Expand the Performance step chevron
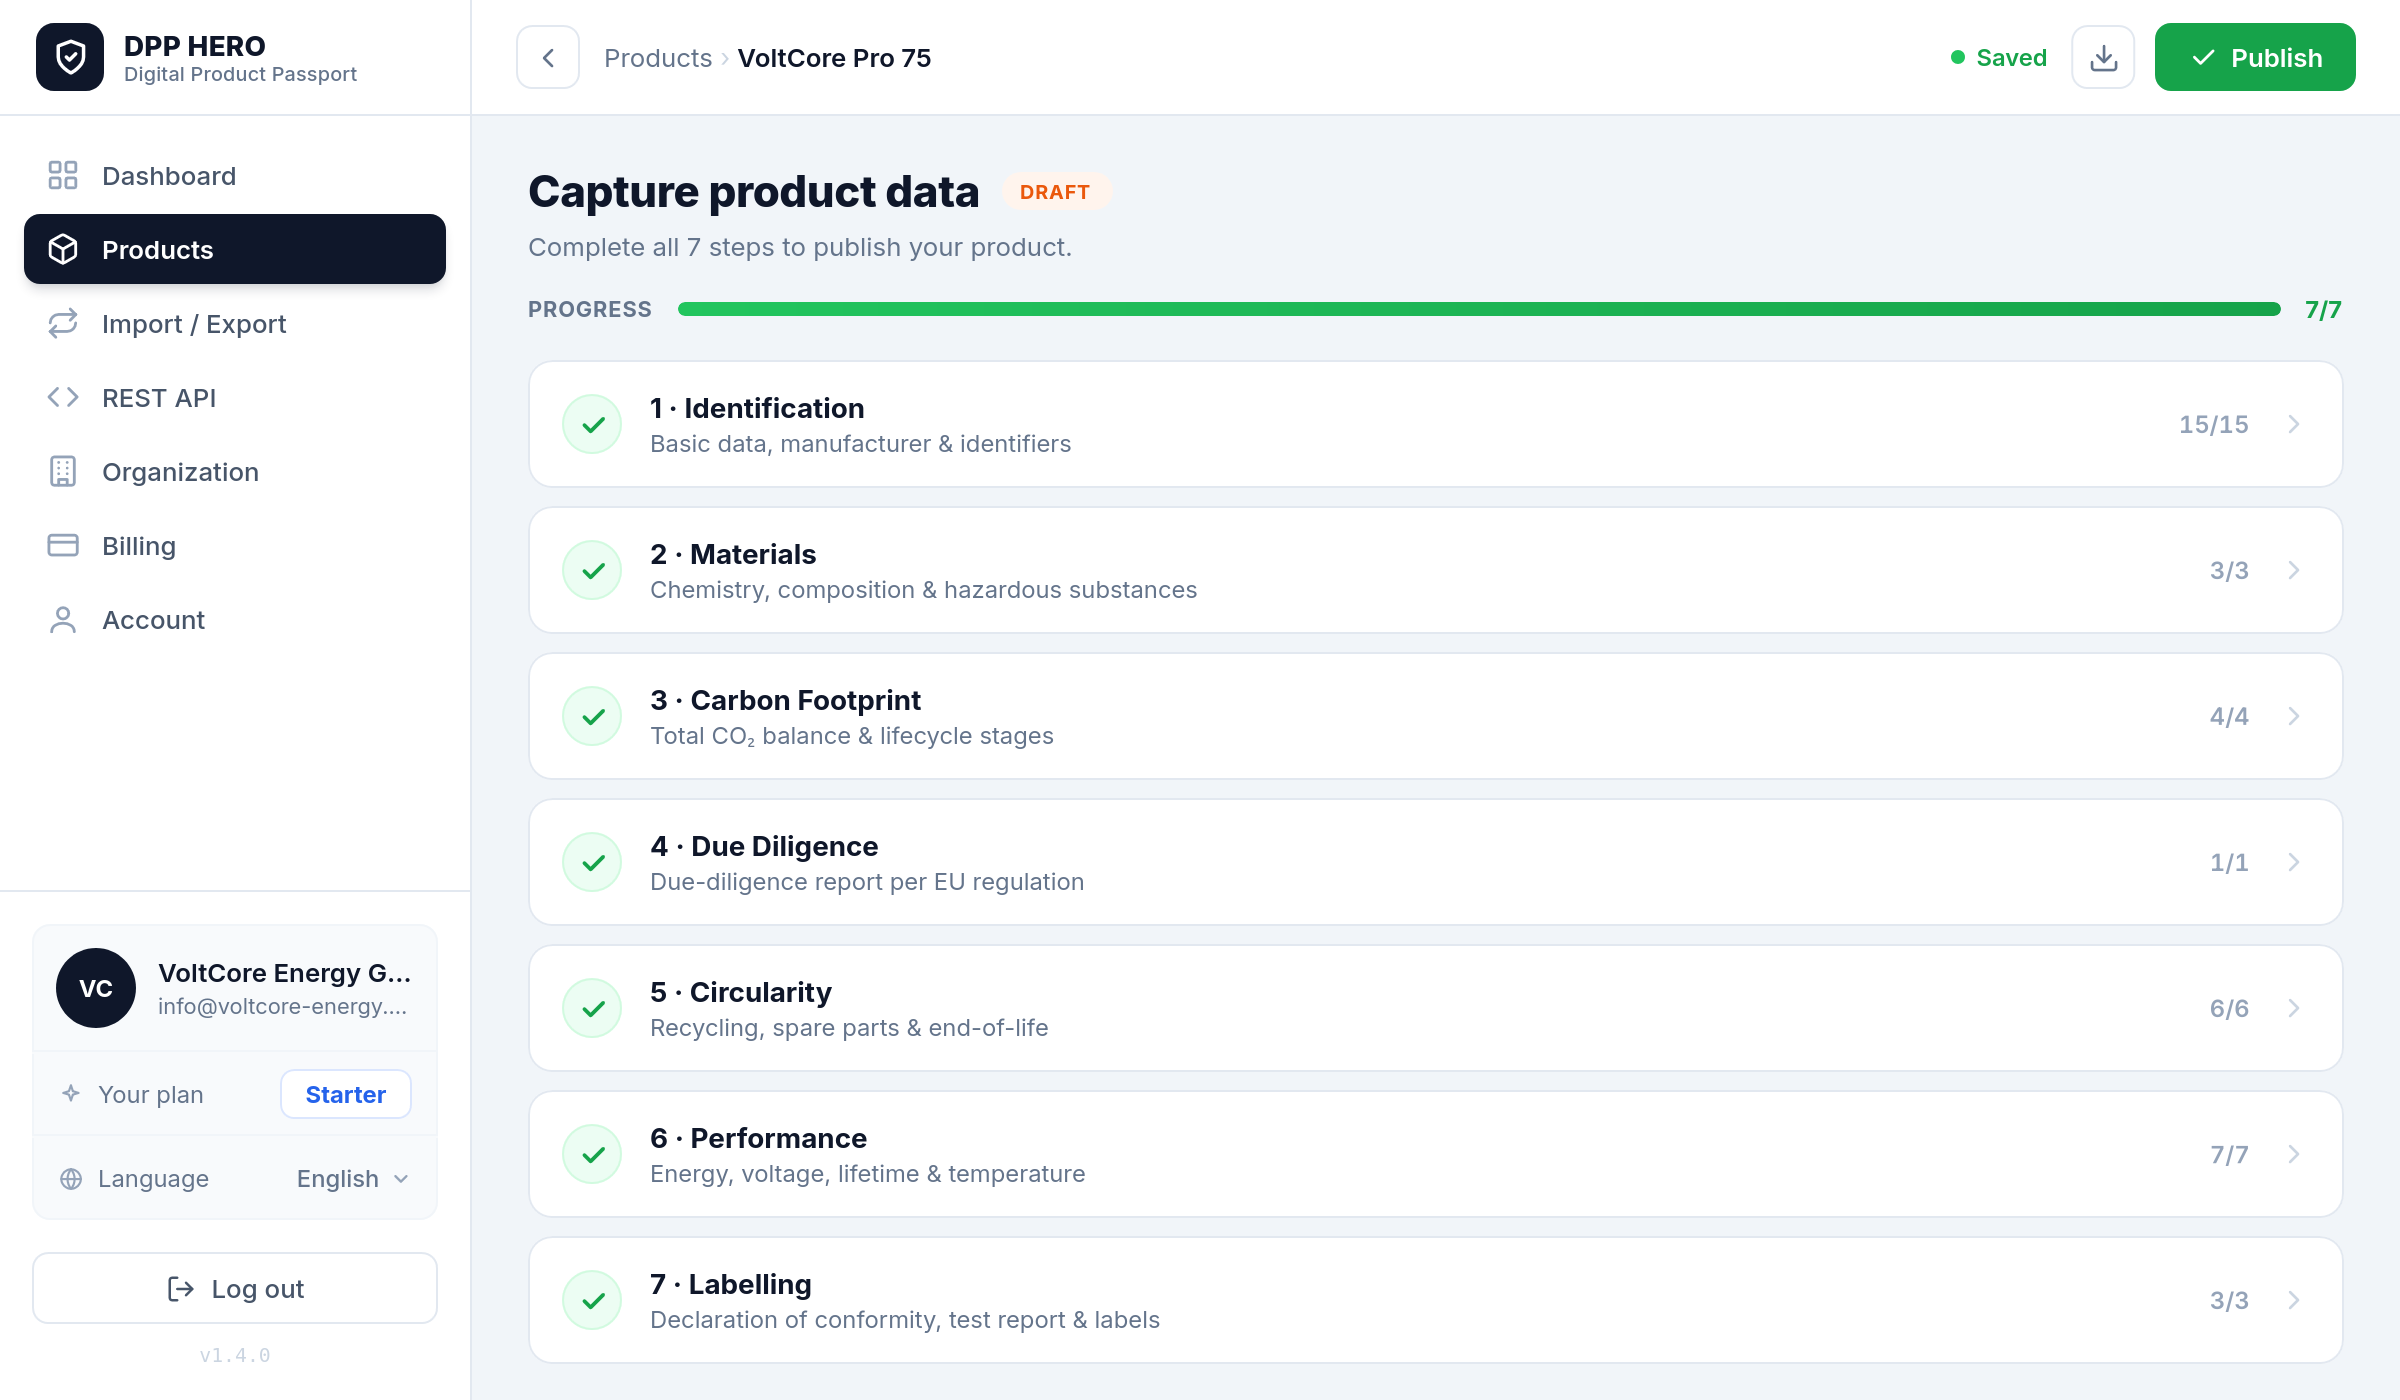 click(x=2294, y=1154)
